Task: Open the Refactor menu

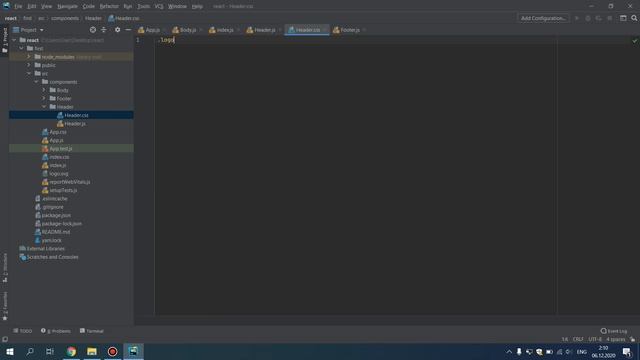Action: (109, 6)
